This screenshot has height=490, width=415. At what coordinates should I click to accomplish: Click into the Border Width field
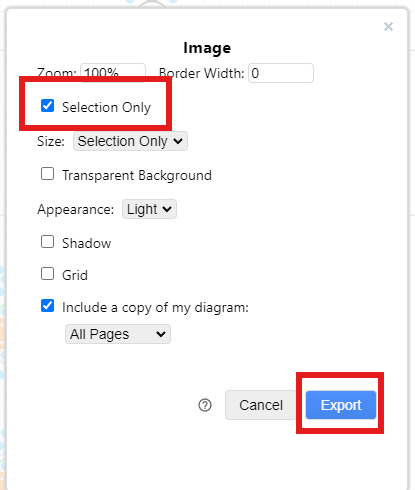281,73
